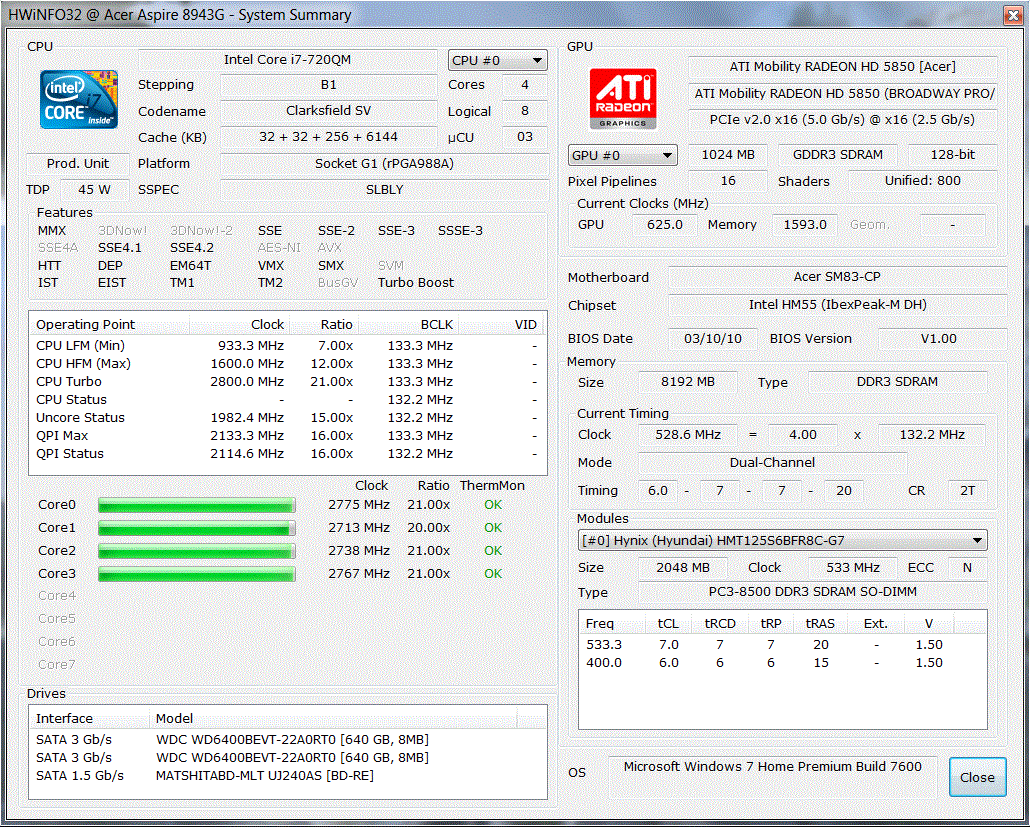Viewport: 1030px width, 827px height.
Task: Open the CPU #0 selector dropdown
Action: coord(497,60)
